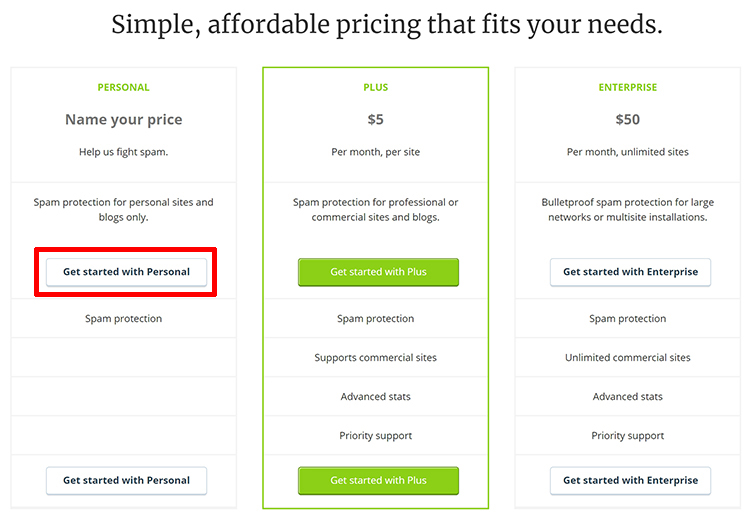Image resolution: width=750 pixels, height=521 pixels.
Task: Click the $5 price label
Action: (375, 119)
